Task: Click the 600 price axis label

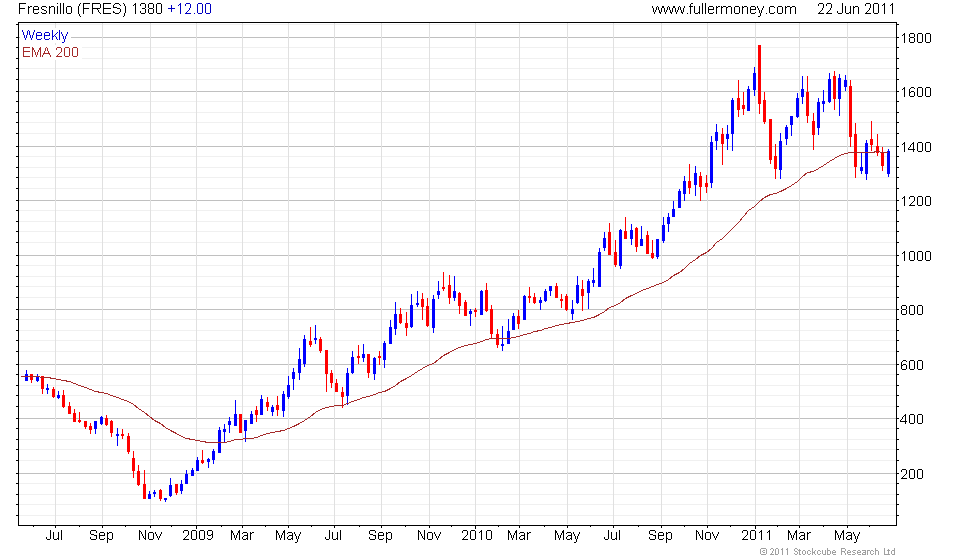Action: [x=912, y=365]
